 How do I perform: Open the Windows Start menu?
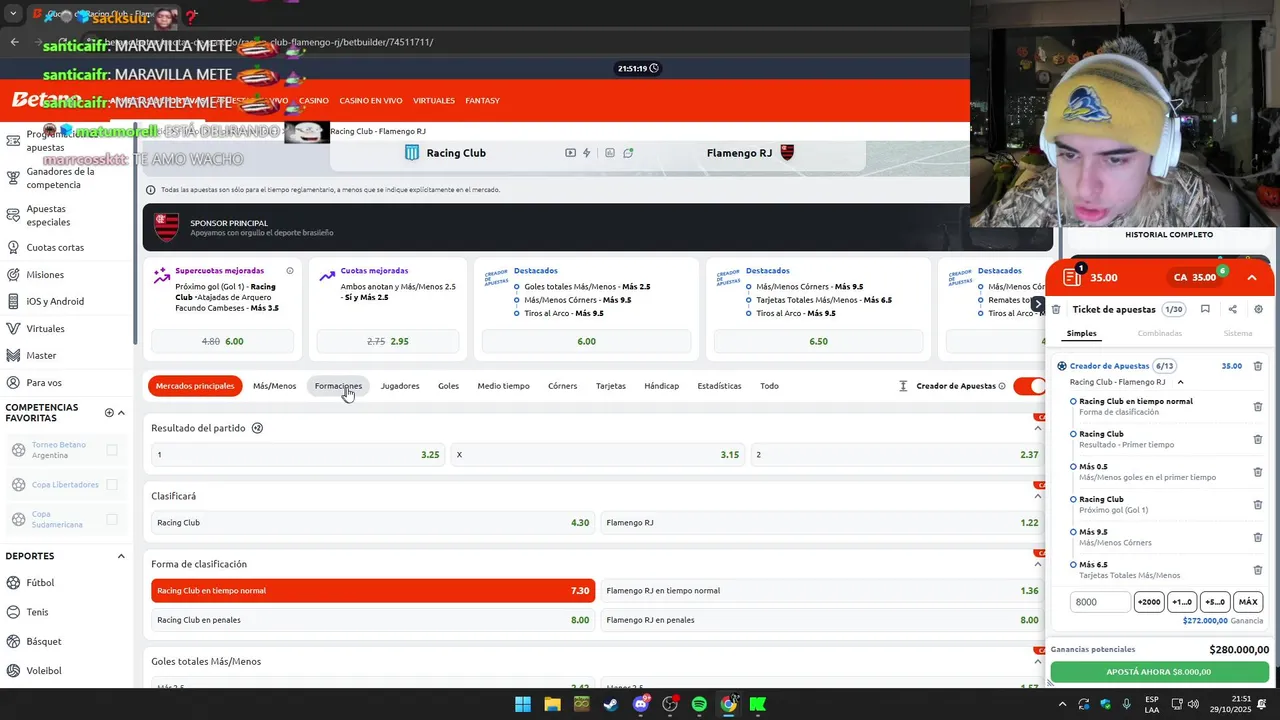click(523, 704)
